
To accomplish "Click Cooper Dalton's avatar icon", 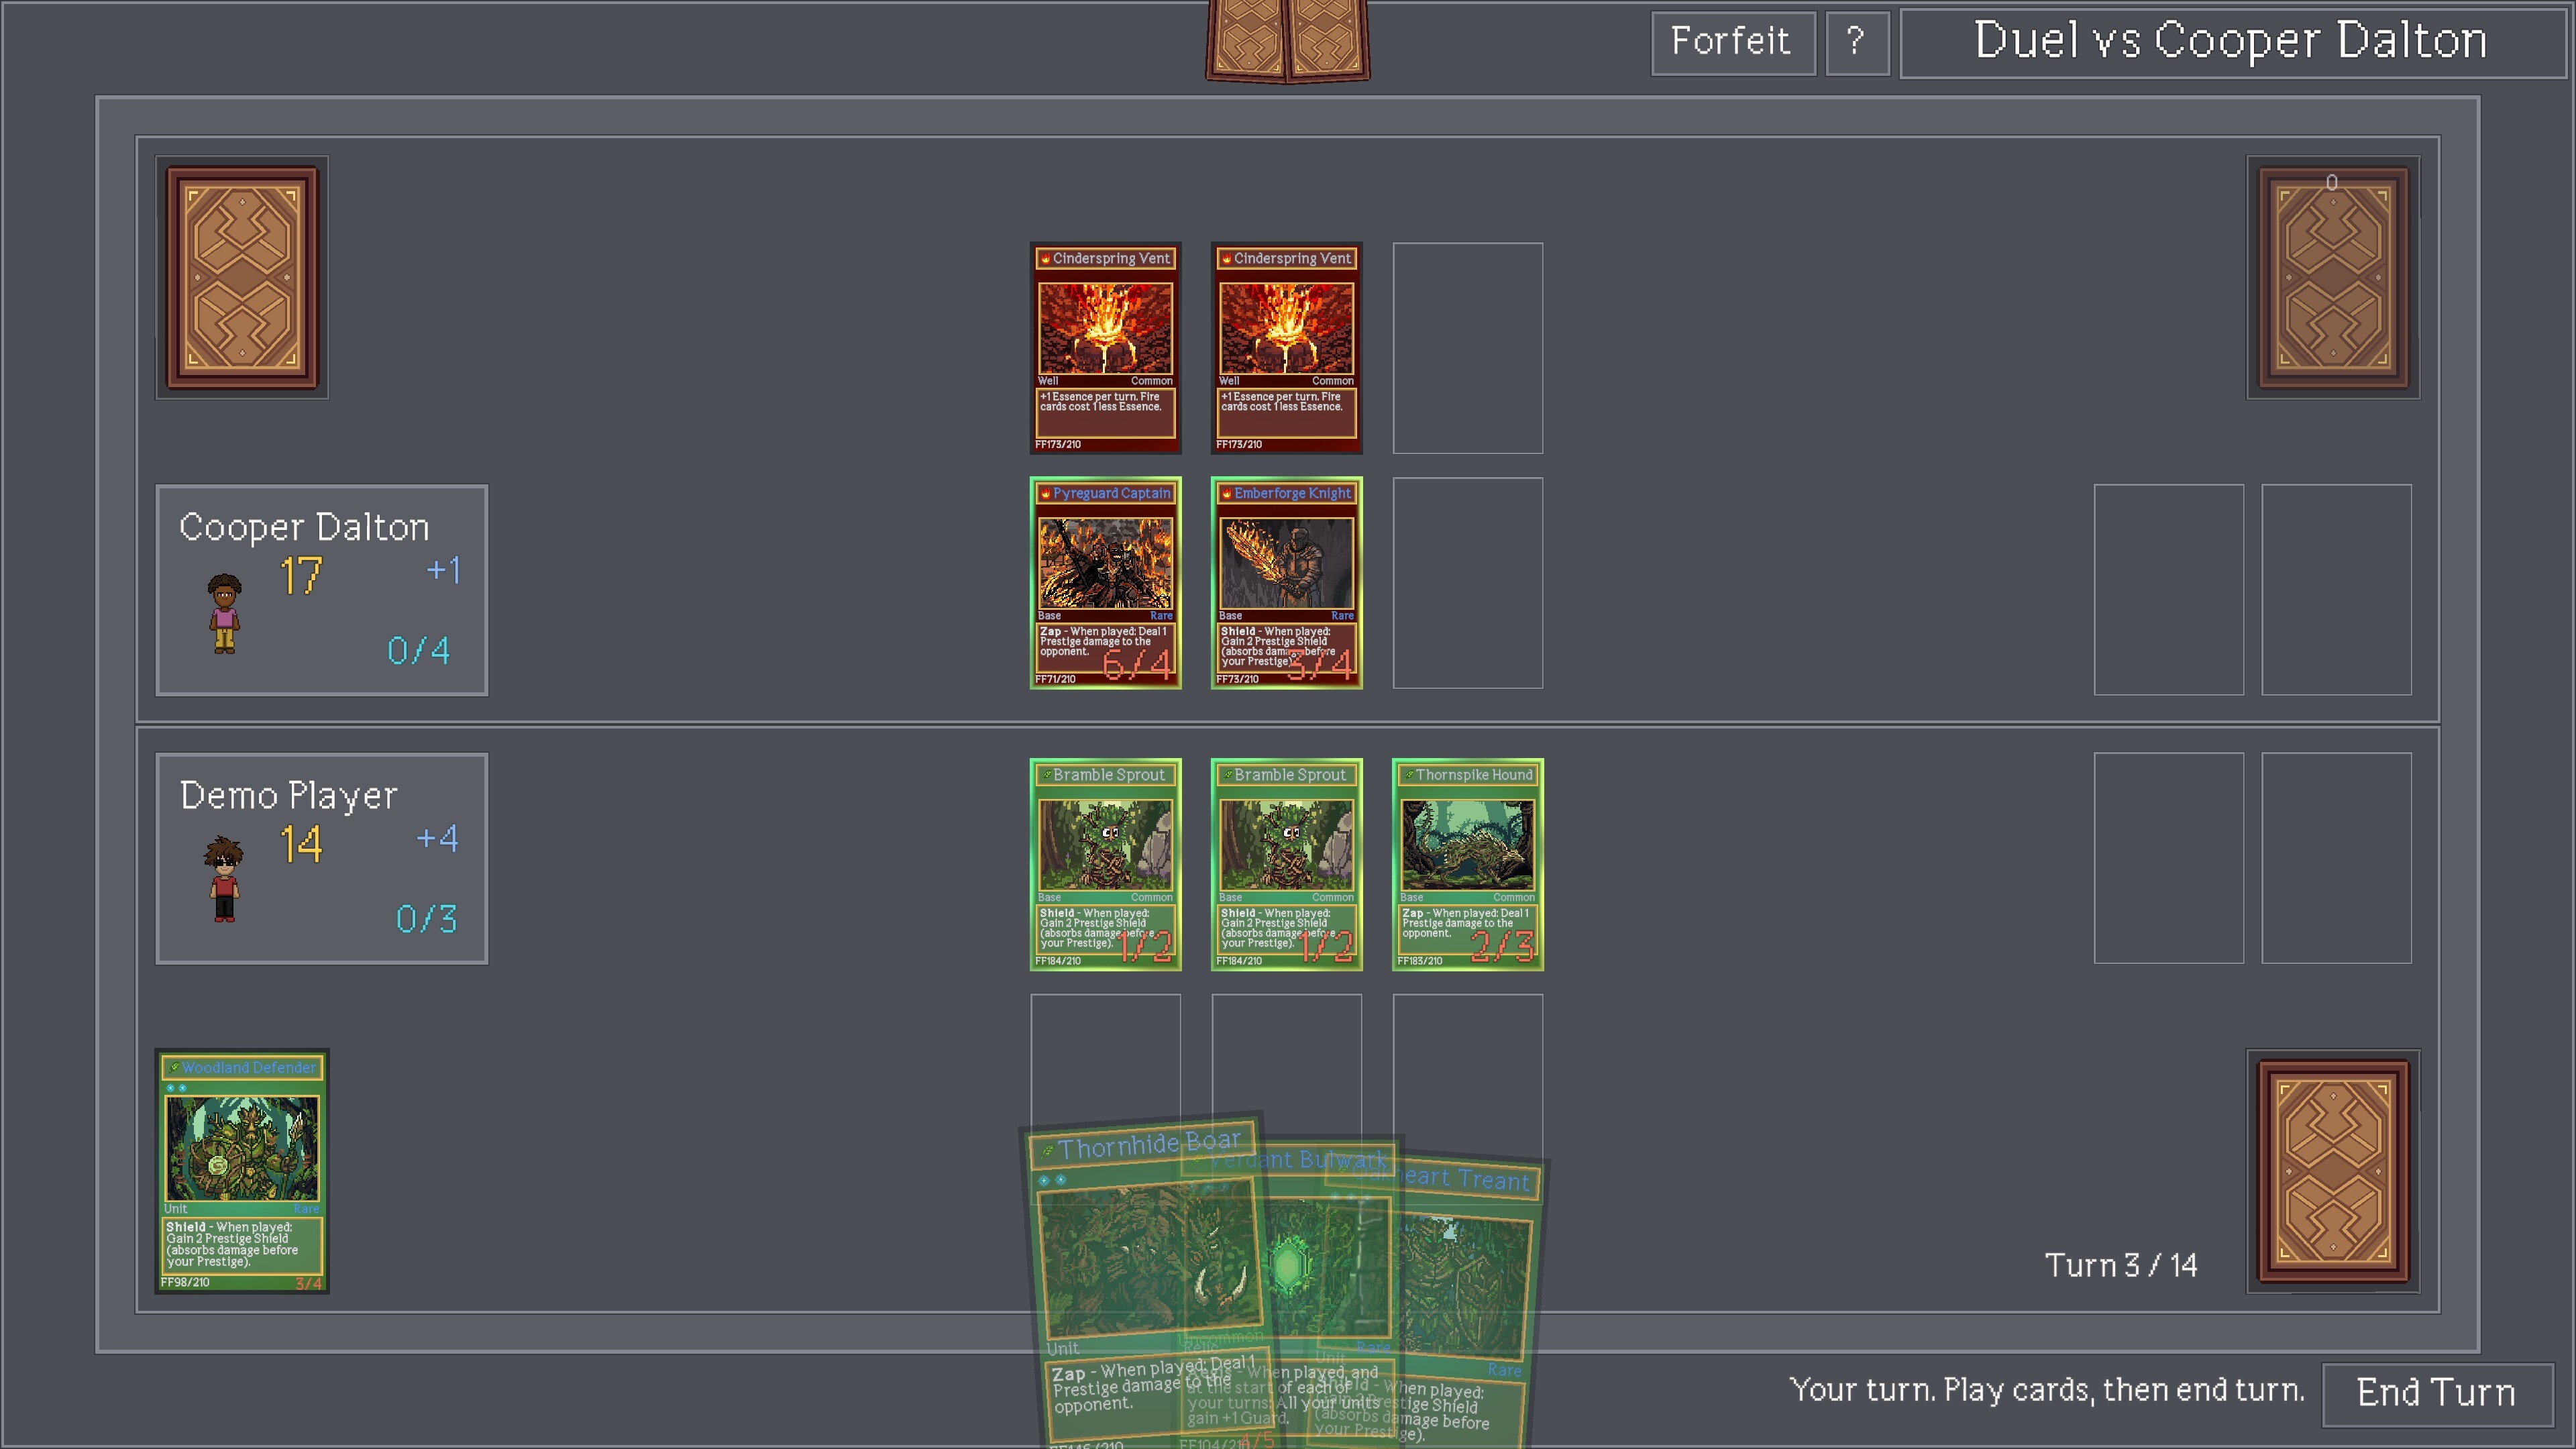I will point(225,614).
